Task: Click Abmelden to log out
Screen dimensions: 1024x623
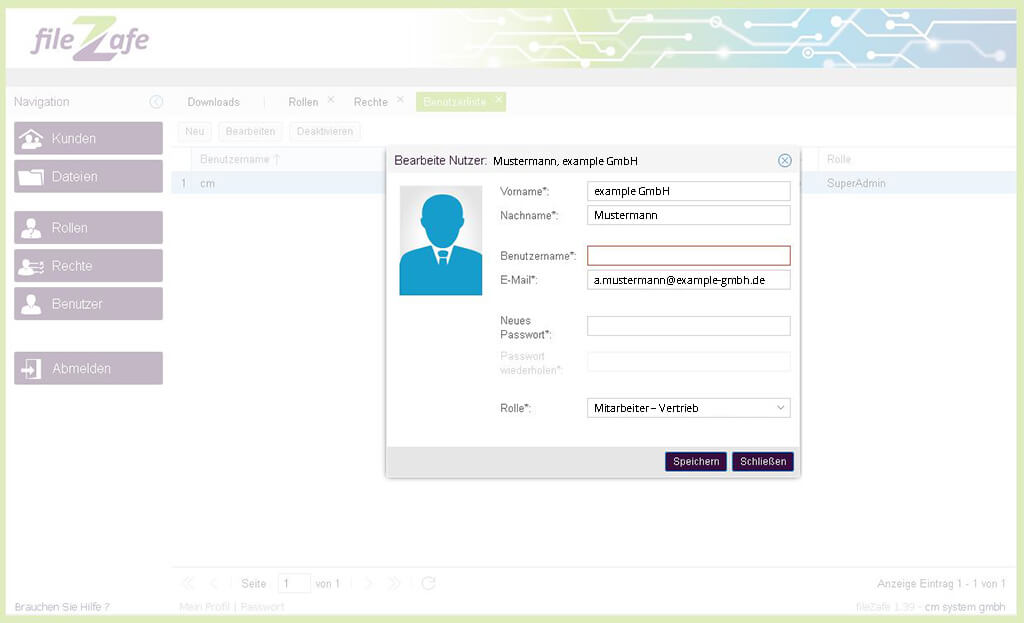Action: pyautogui.click(x=88, y=368)
